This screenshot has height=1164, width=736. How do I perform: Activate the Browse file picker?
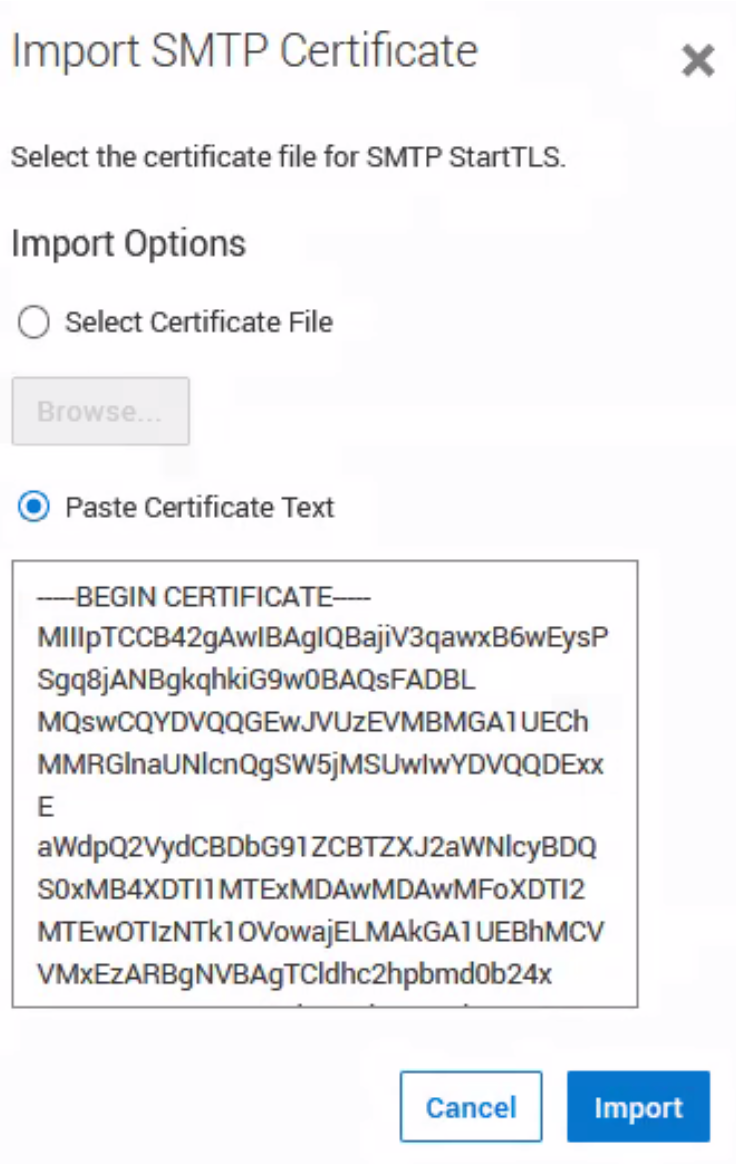[100, 411]
